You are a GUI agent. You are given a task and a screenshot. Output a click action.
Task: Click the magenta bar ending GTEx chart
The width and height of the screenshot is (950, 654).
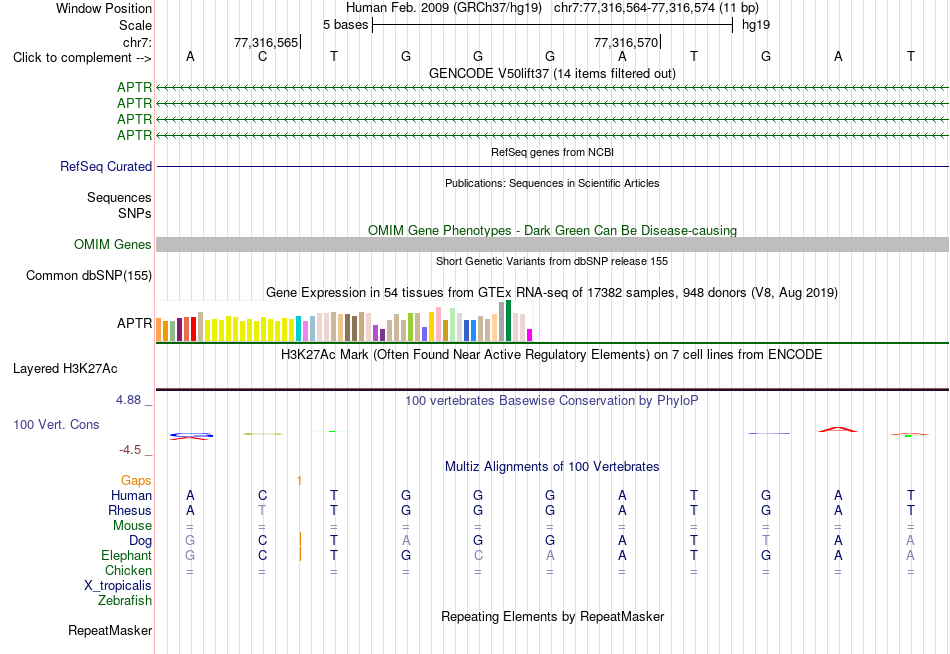[x=530, y=335]
